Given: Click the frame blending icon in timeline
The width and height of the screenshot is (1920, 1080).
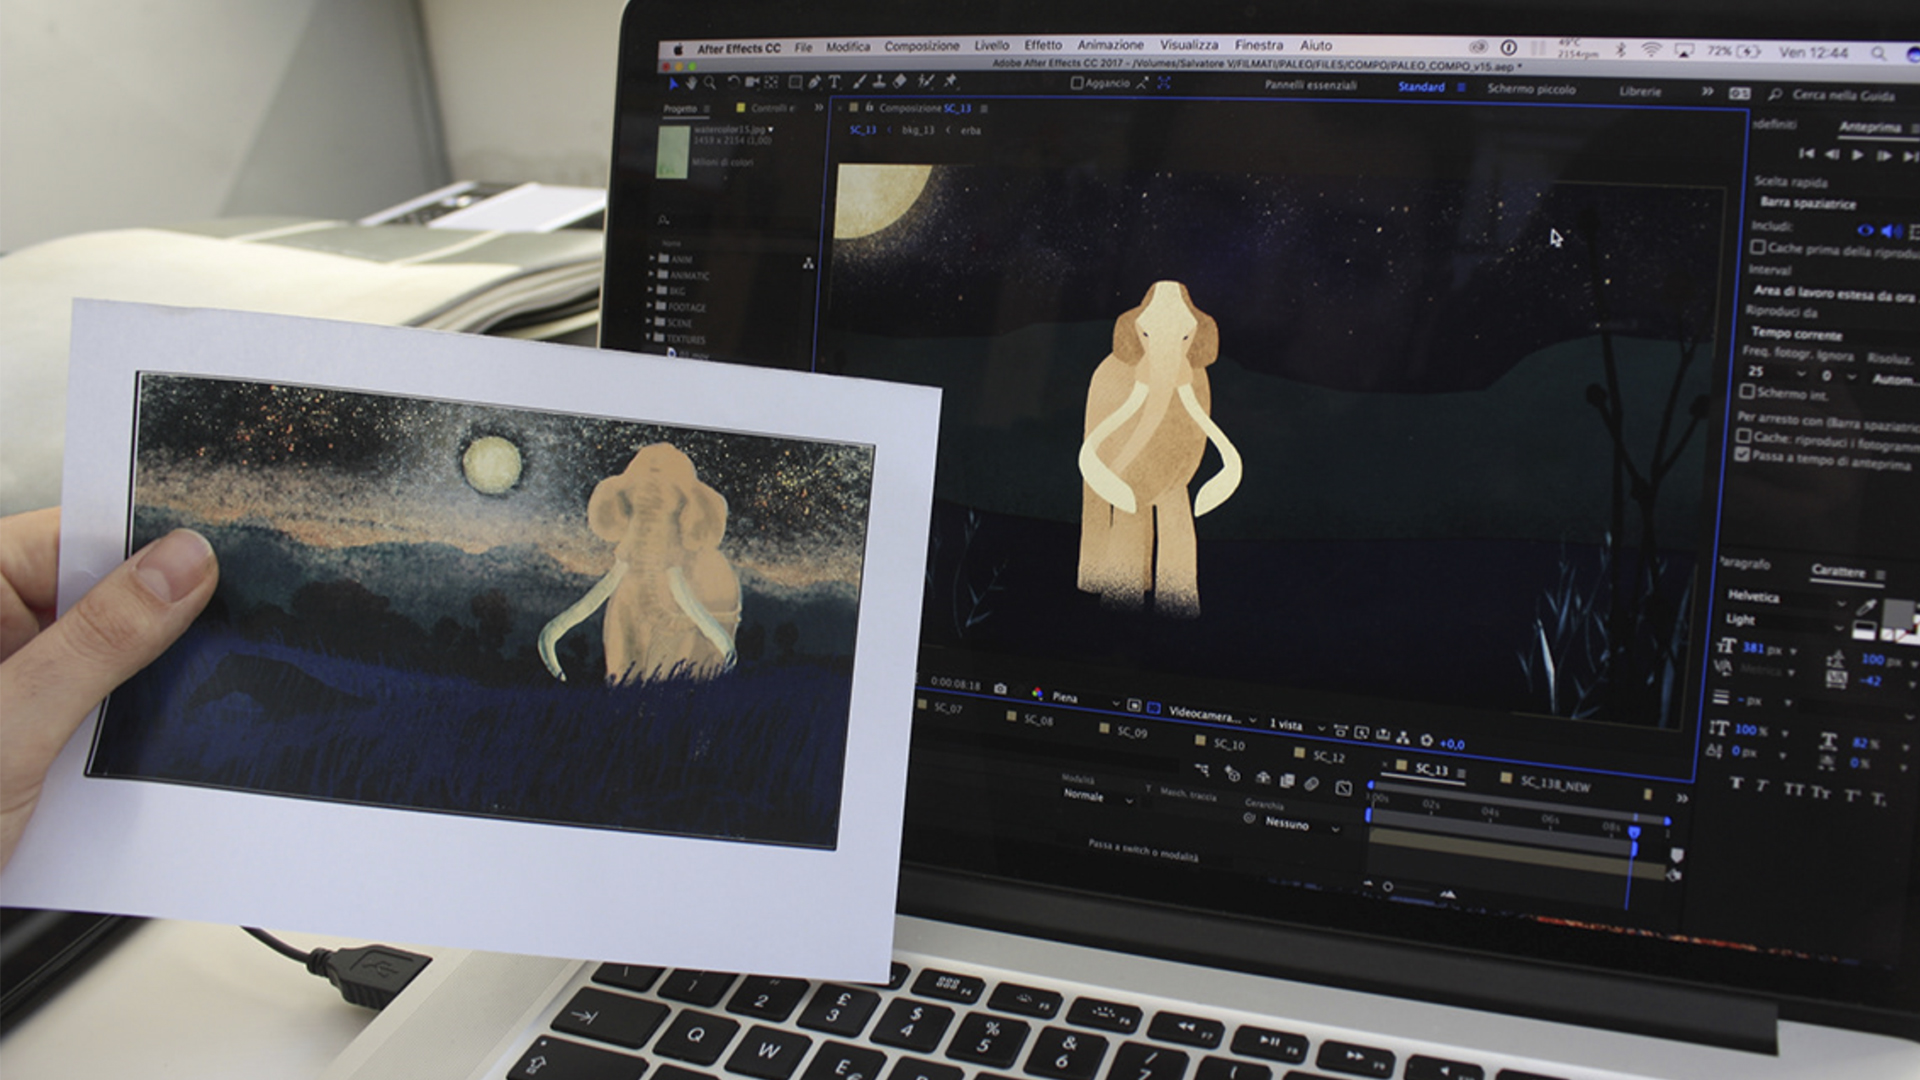Looking at the screenshot, I should [1287, 781].
